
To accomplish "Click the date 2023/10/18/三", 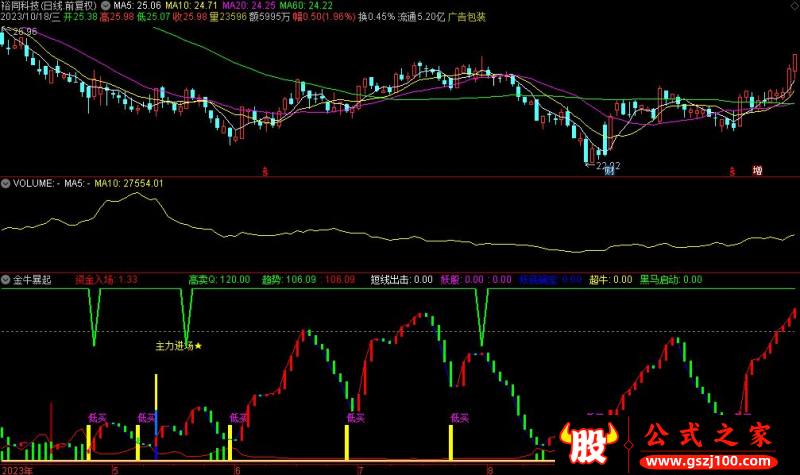I will pyautogui.click(x=31, y=17).
